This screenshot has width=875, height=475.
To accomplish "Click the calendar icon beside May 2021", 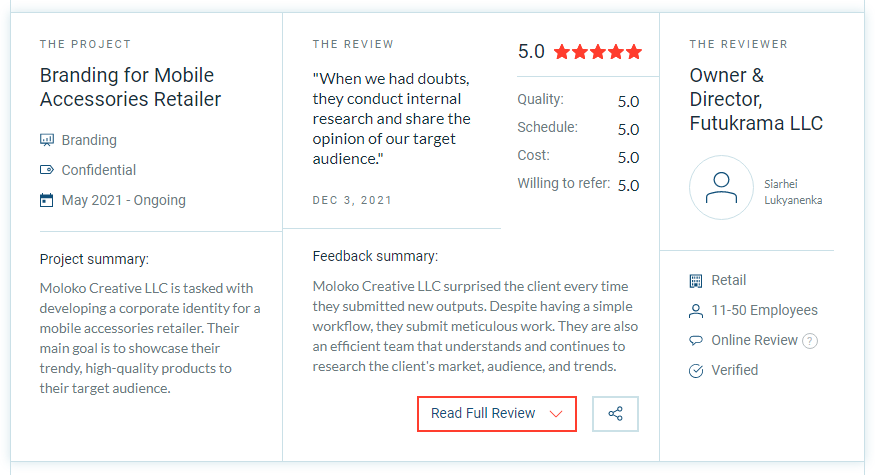I will tap(47, 200).
